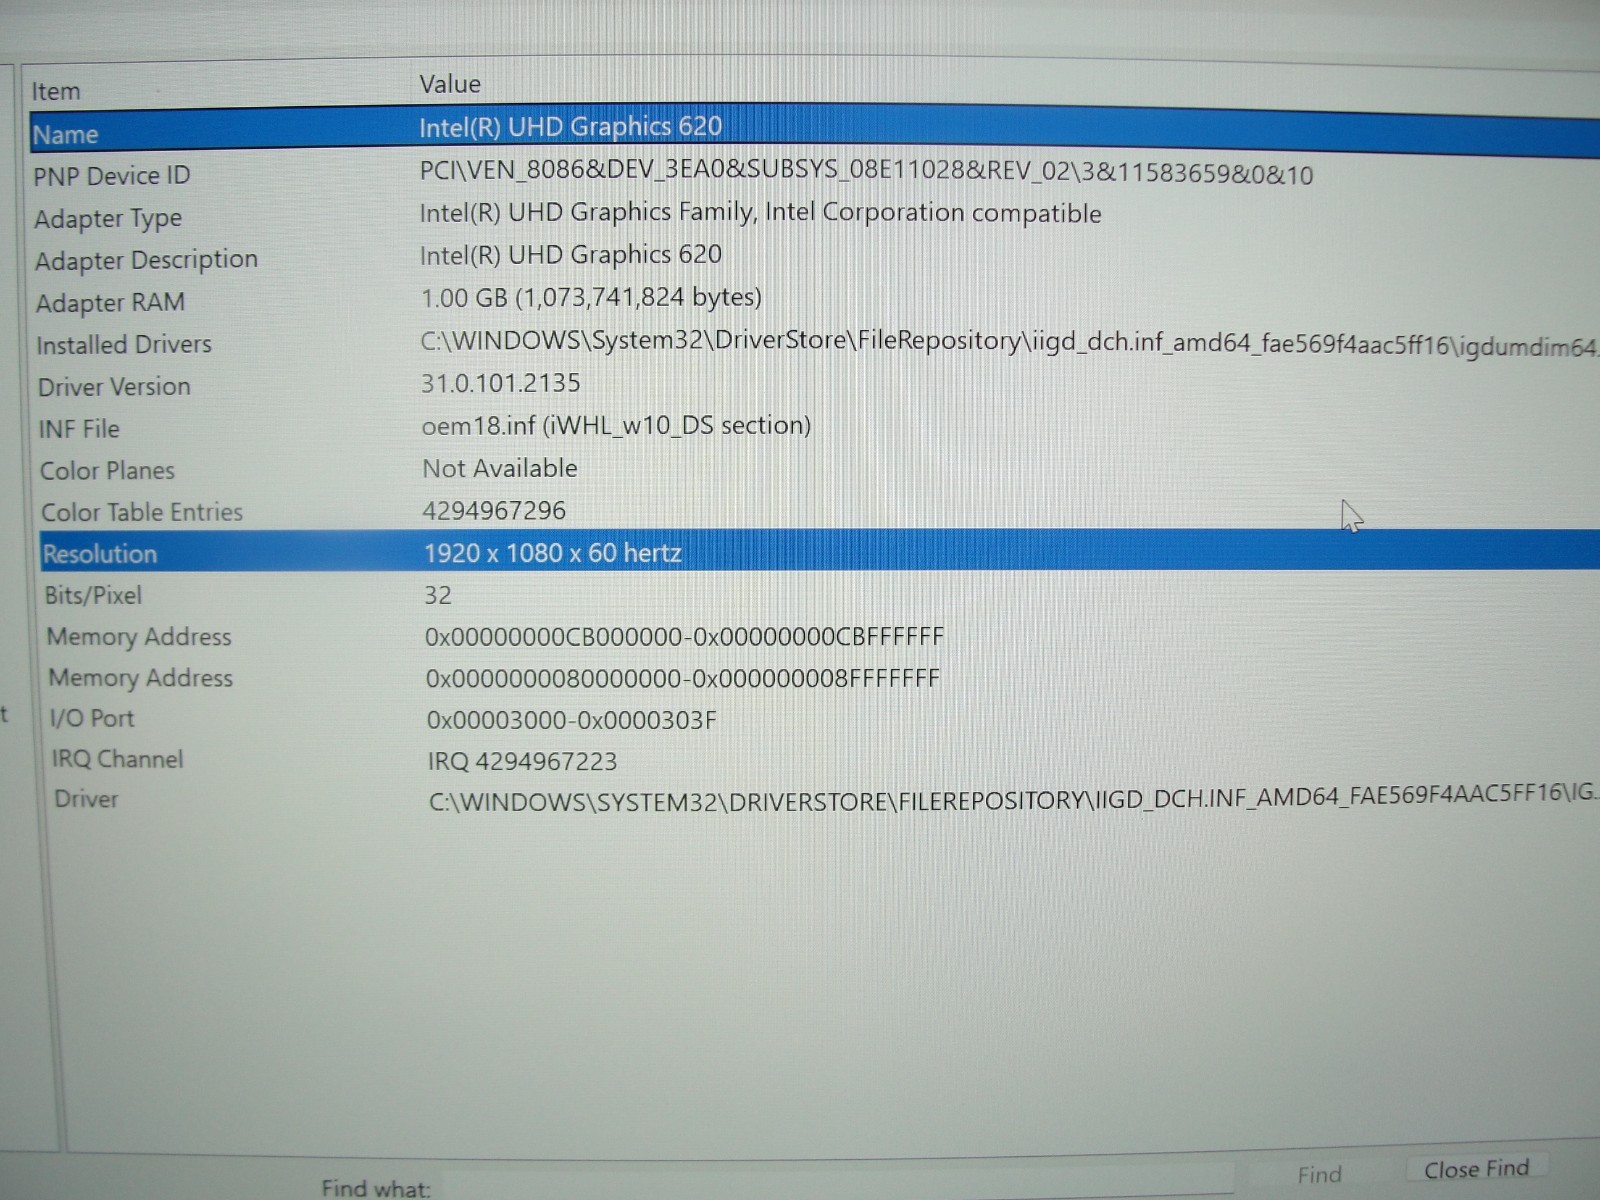Select the Color Table Entries row
The image size is (1600, 1200).
pos(818,511)
